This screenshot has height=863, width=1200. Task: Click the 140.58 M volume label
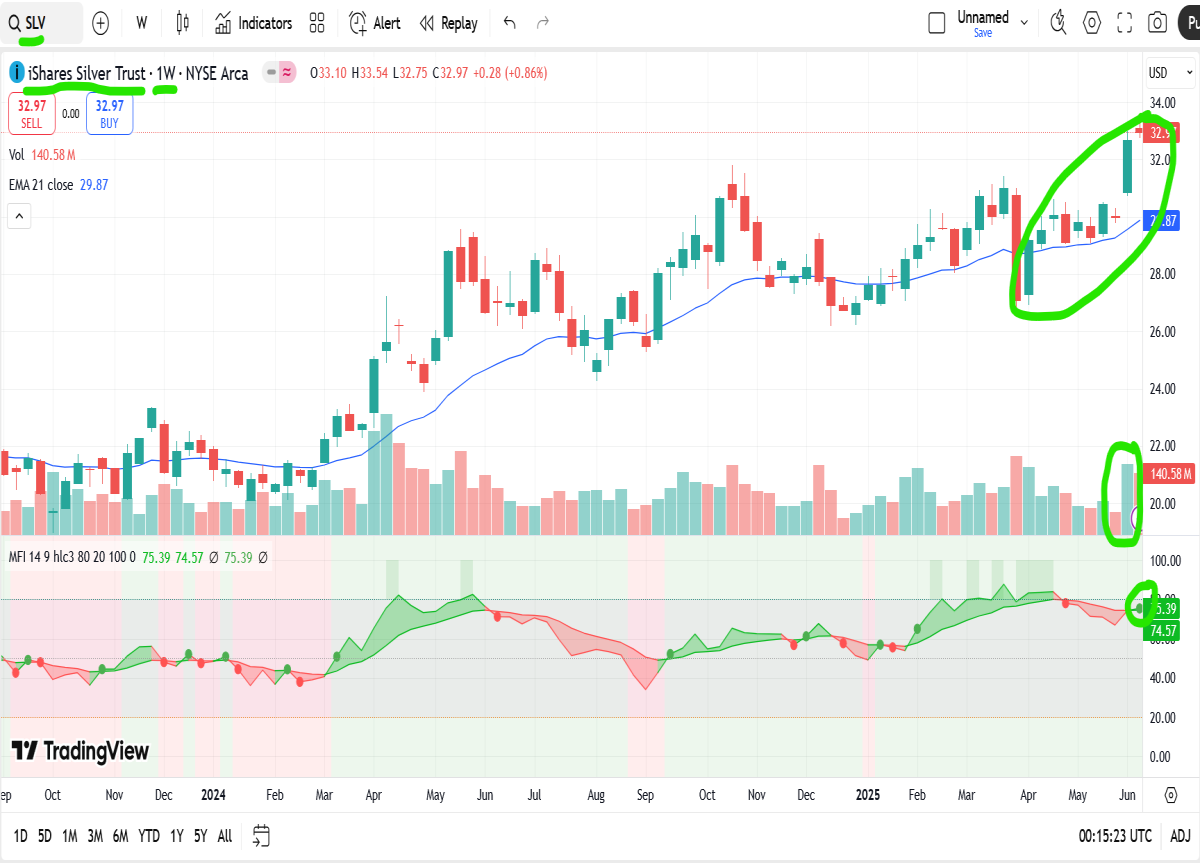[x=1168, y=473]
